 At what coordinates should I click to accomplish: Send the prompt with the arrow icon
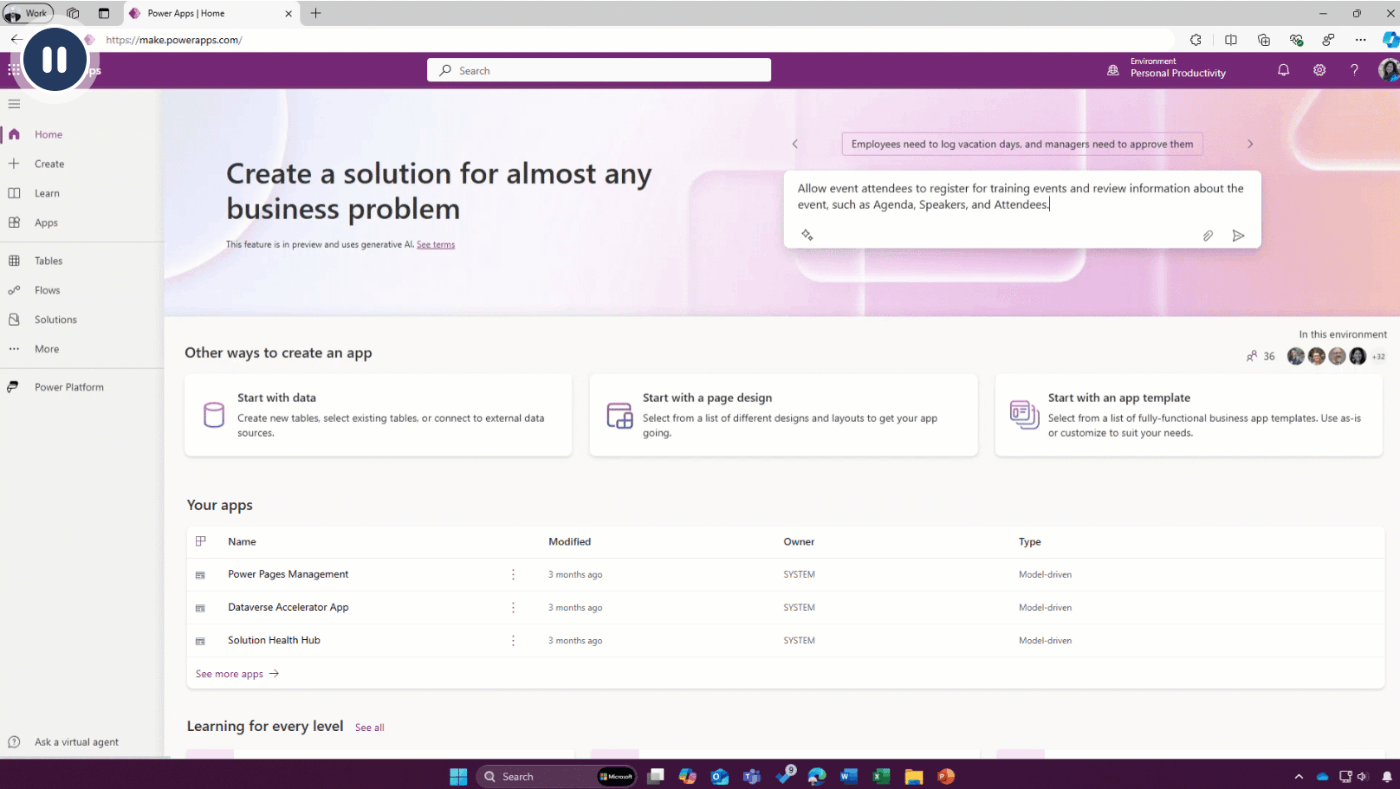[1238, 236]
